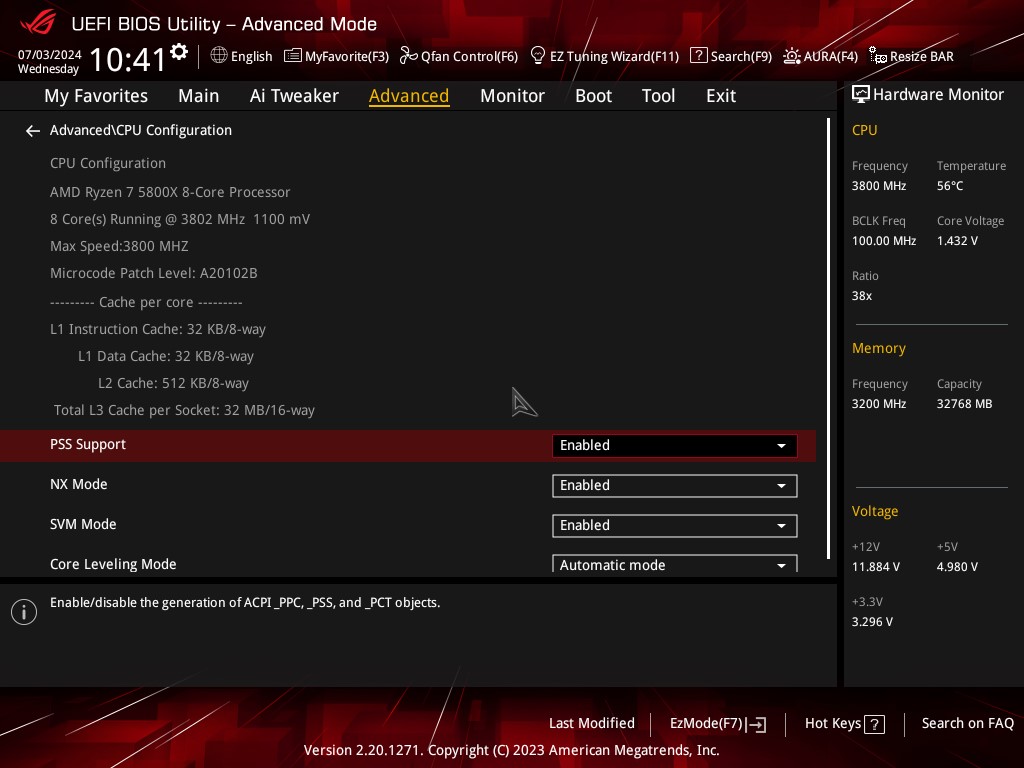Image resolution: width=1024 pixels, height=768 pixels.
Task: Select the SVM Mode label
Action: 83,524
